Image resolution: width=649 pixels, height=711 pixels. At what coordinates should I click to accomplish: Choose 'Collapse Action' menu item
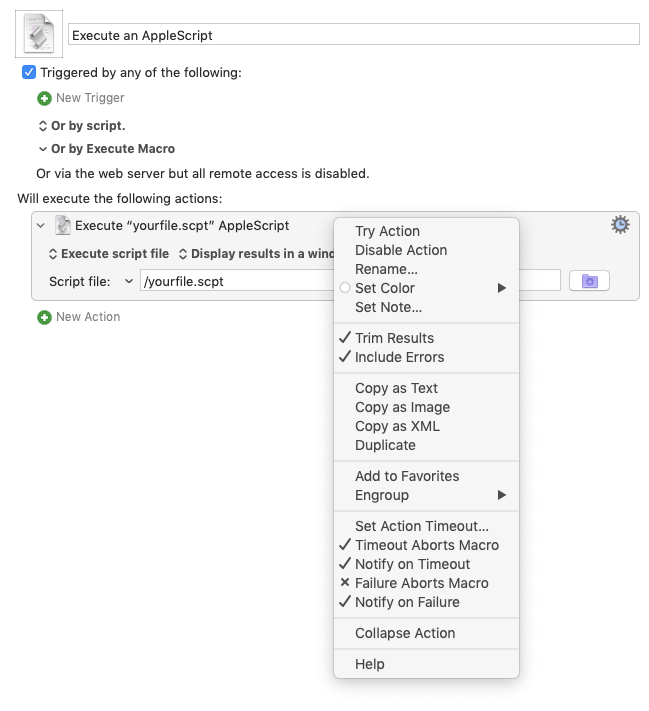pos(426,633)
